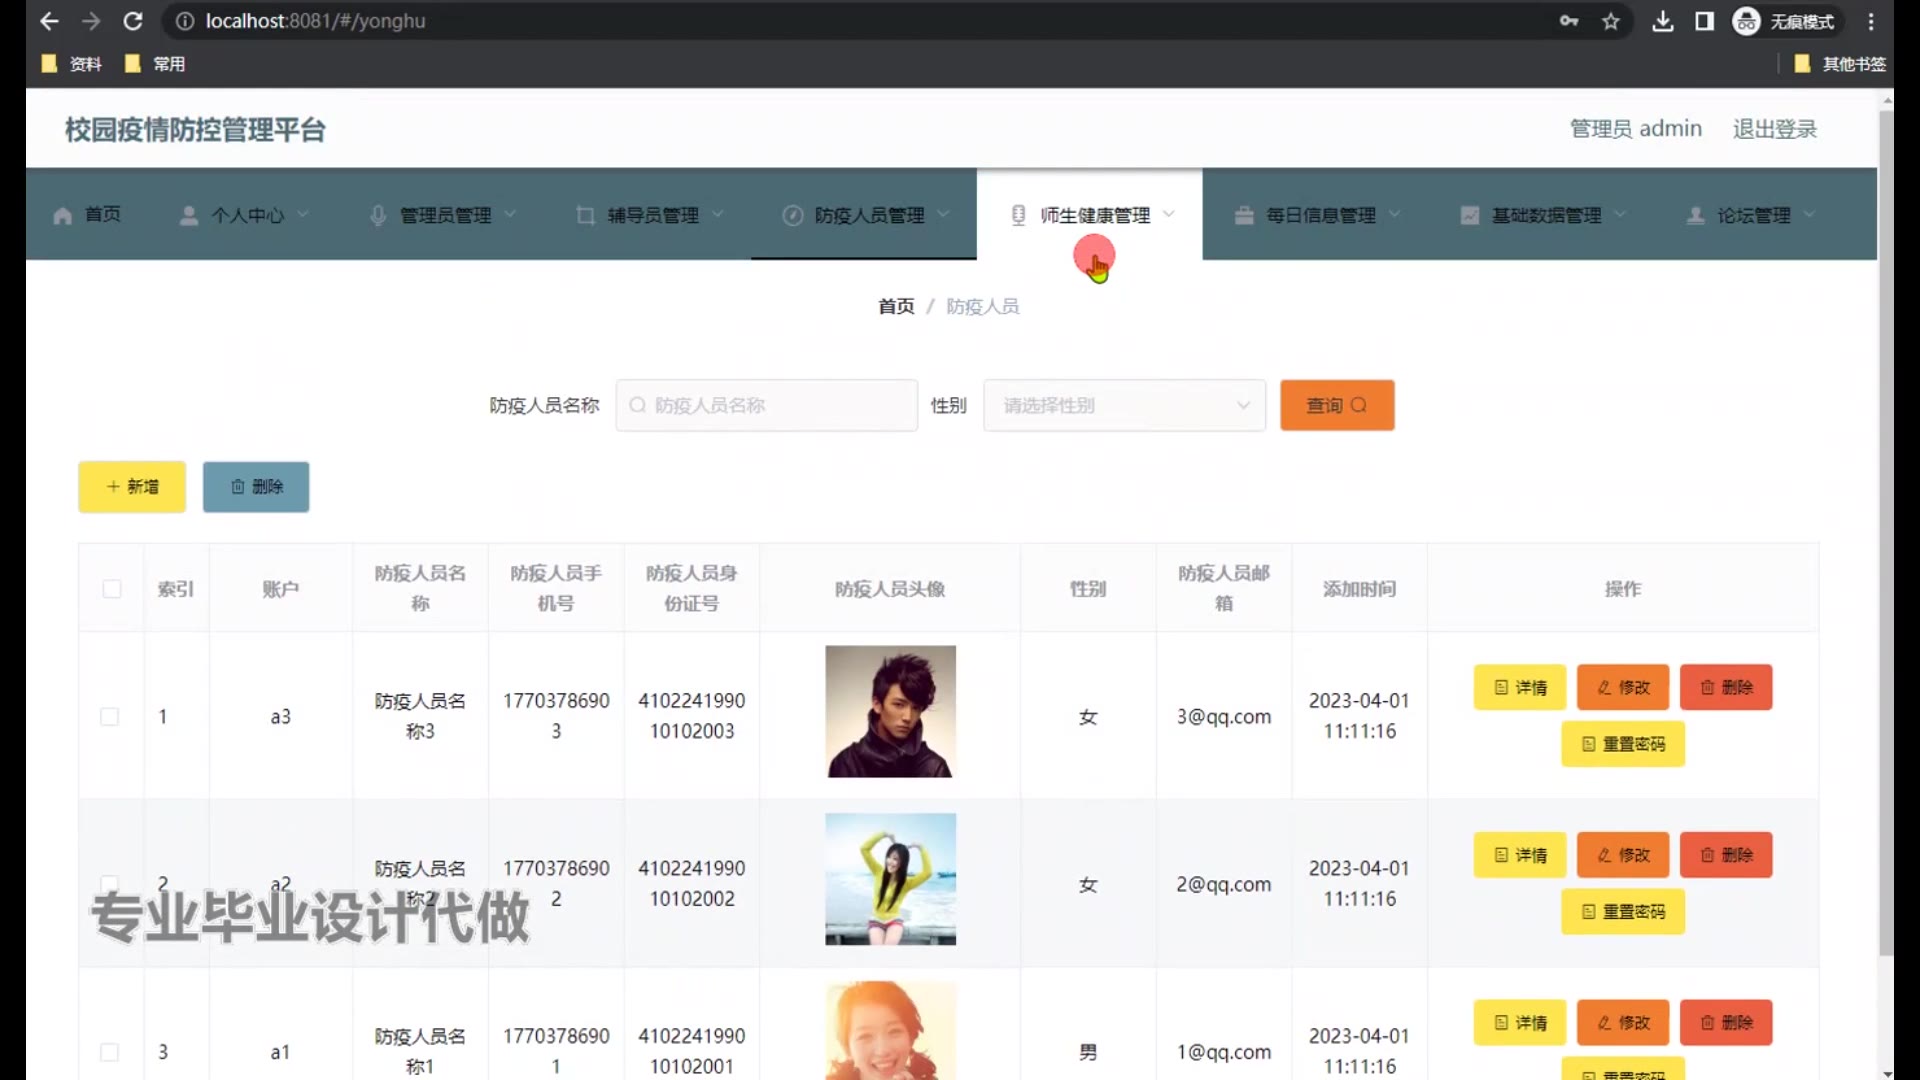Expand the 个人中心 menu

point(246,216)
